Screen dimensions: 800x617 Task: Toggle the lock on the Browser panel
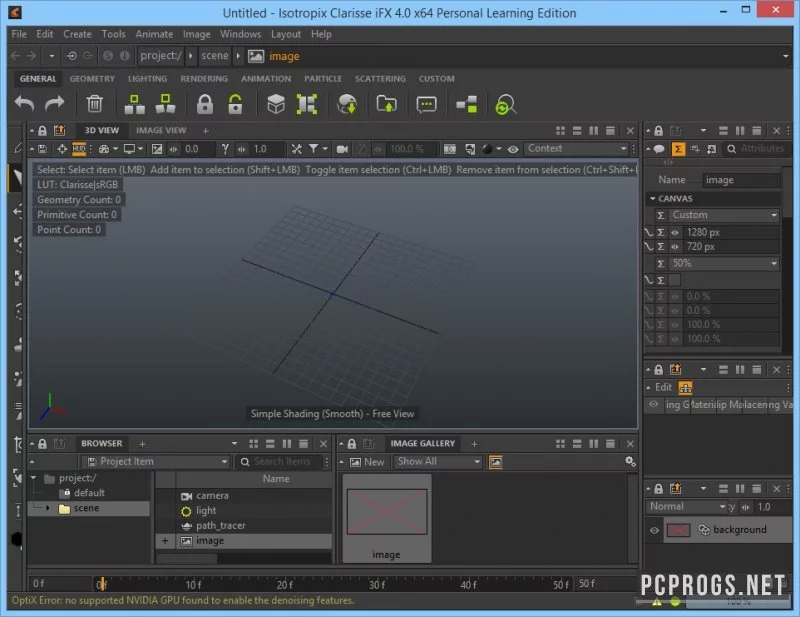click(x=42, y=444)
